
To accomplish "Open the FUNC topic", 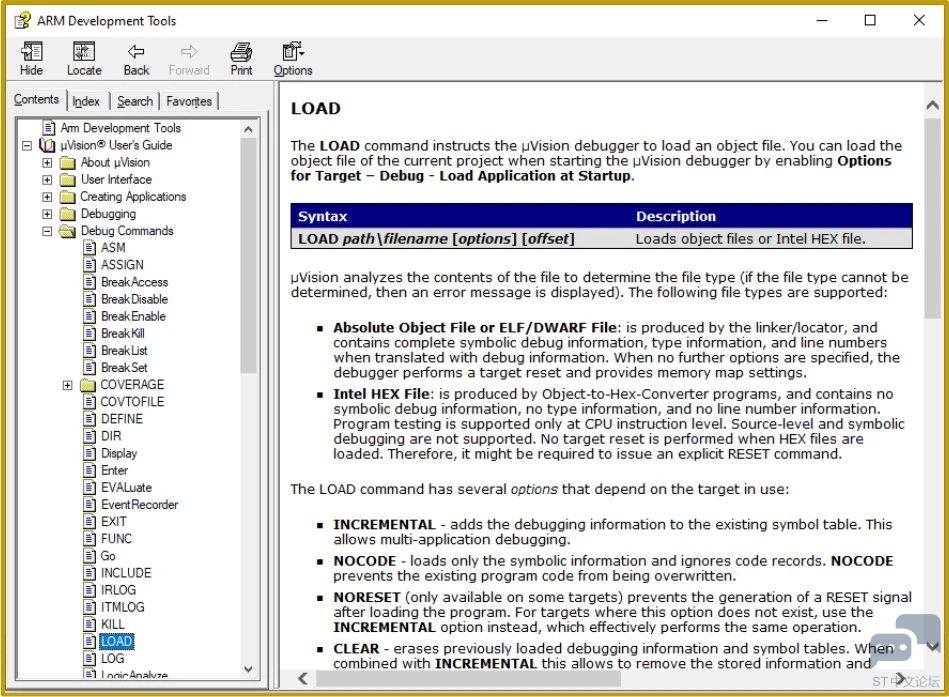I will click(116, 538).
